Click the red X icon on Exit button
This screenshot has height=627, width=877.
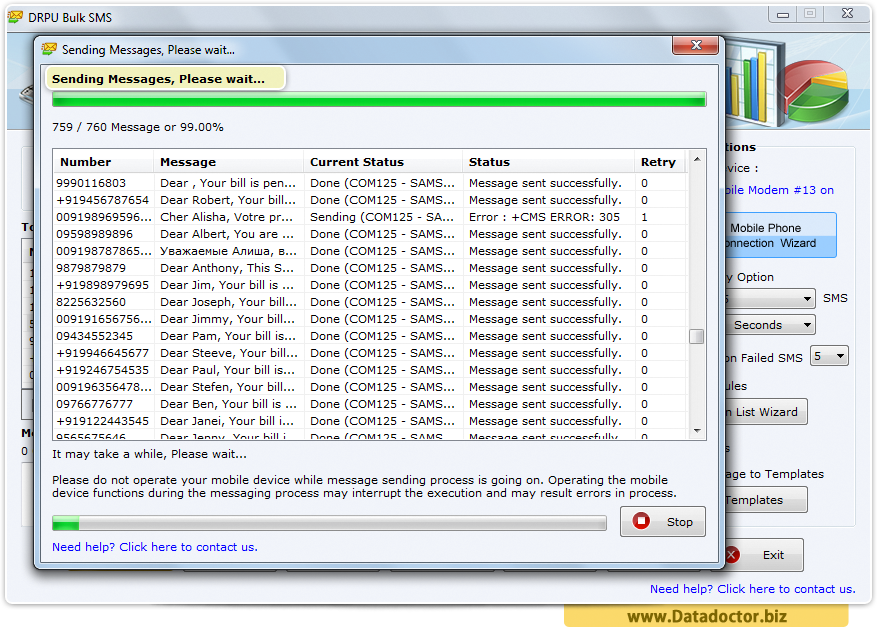732,555
